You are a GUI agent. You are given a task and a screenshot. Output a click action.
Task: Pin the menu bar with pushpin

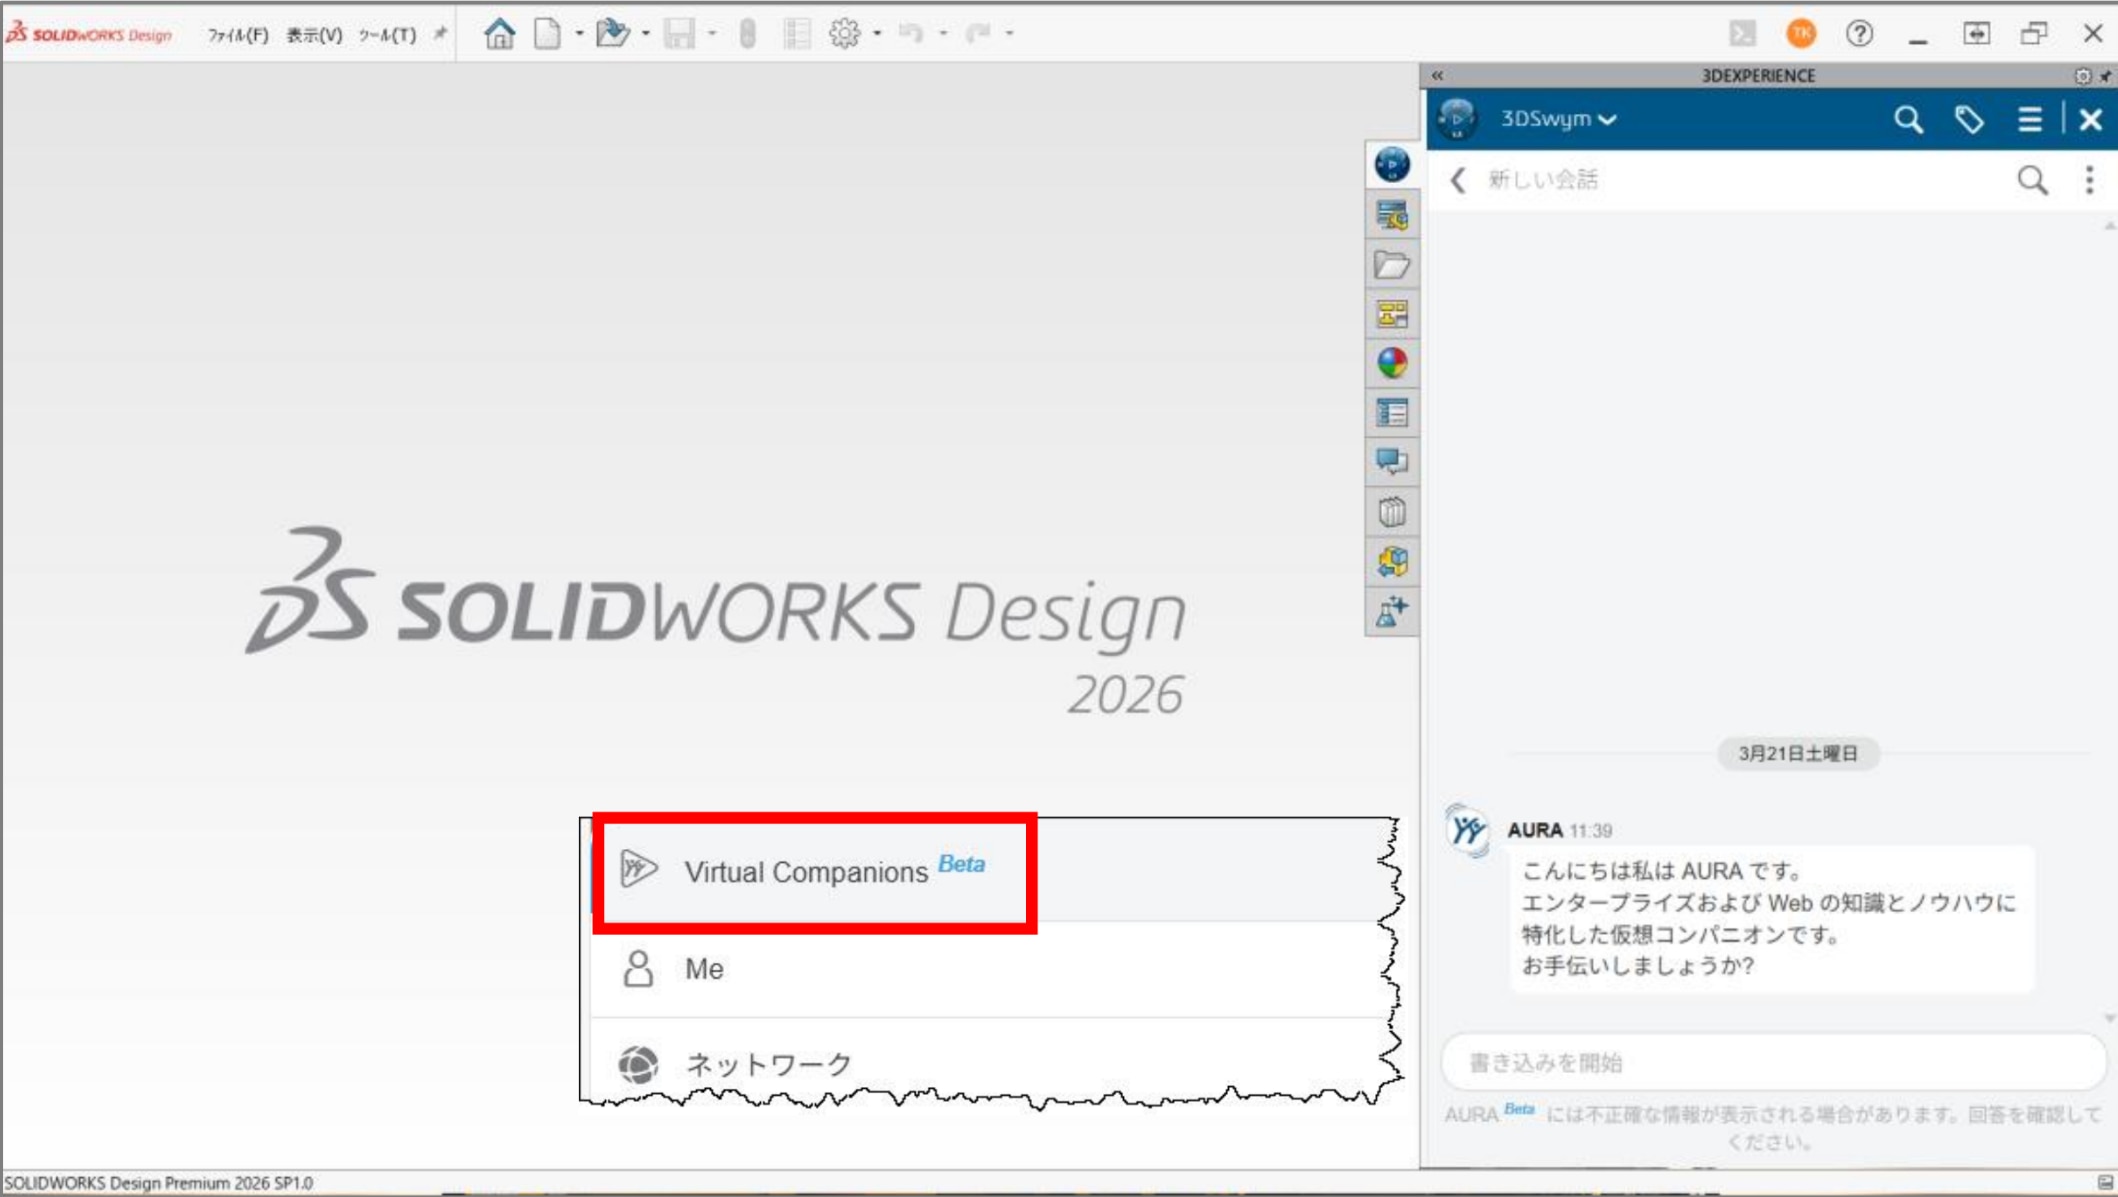pyautogui.click(x=440, y=34)
